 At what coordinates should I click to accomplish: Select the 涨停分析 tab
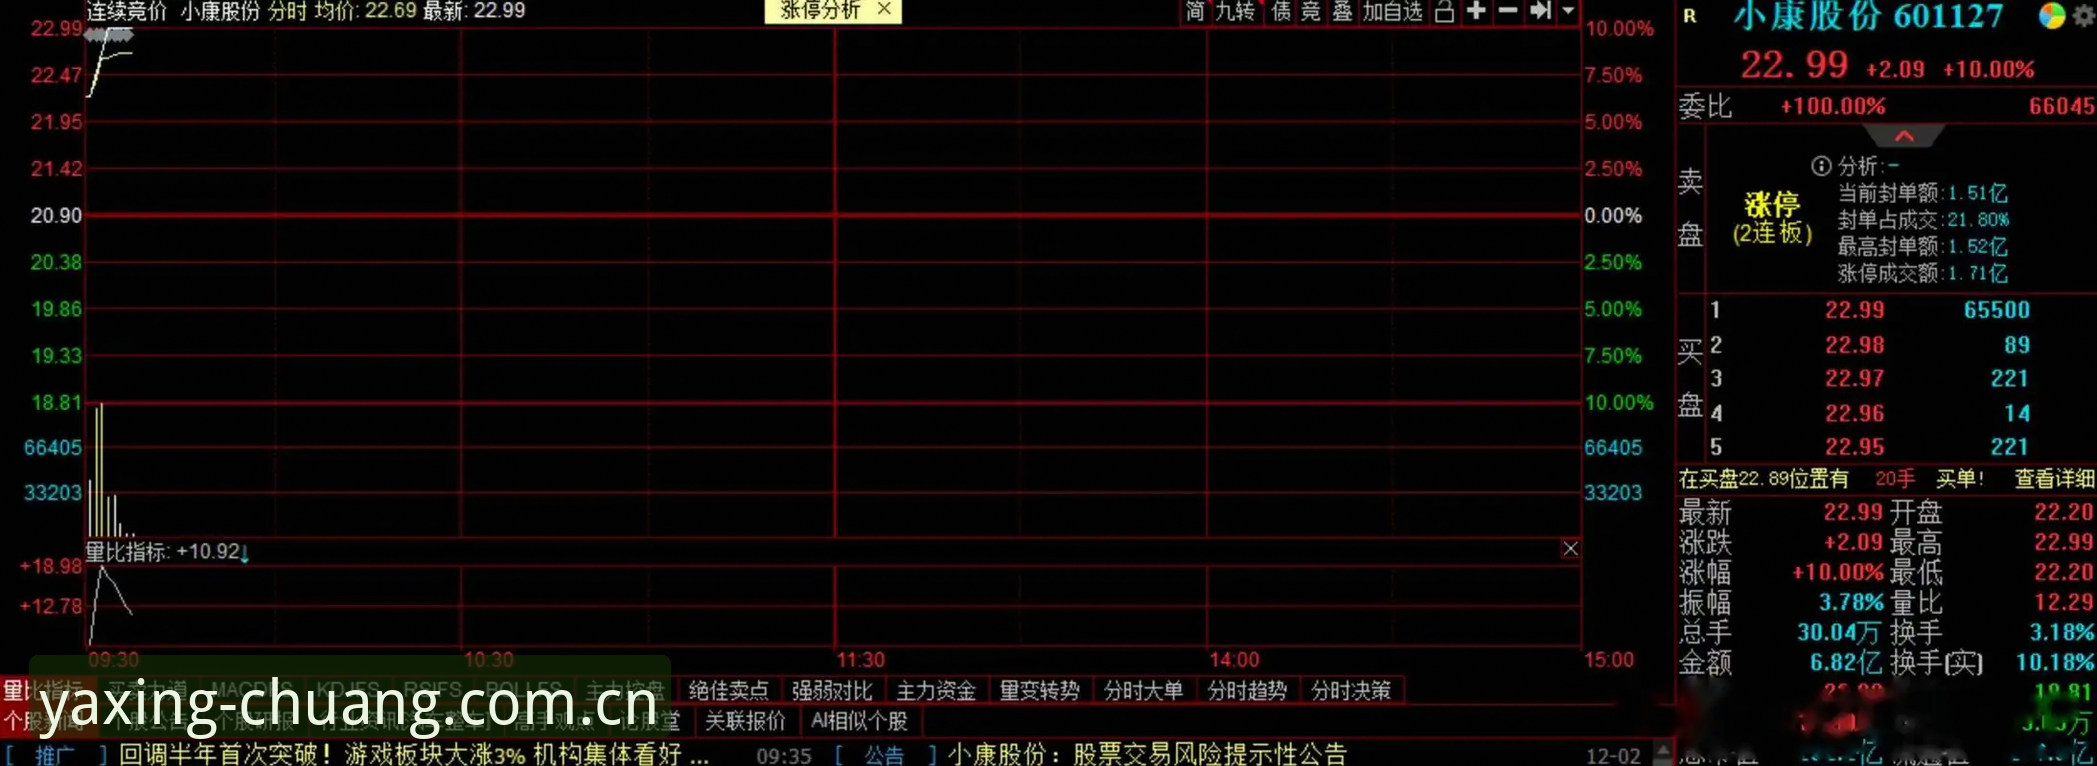[x=820, y=10]
